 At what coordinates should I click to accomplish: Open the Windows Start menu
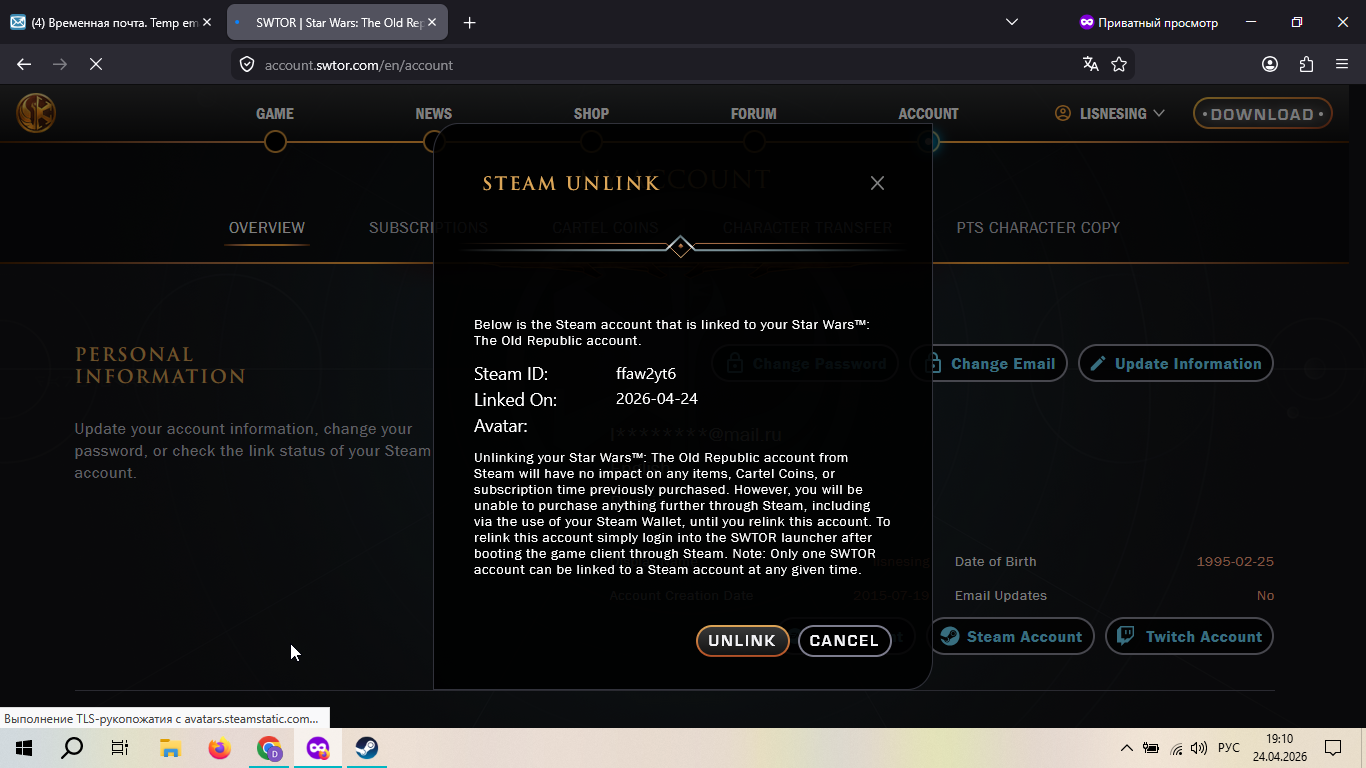(x=24, y=748)
